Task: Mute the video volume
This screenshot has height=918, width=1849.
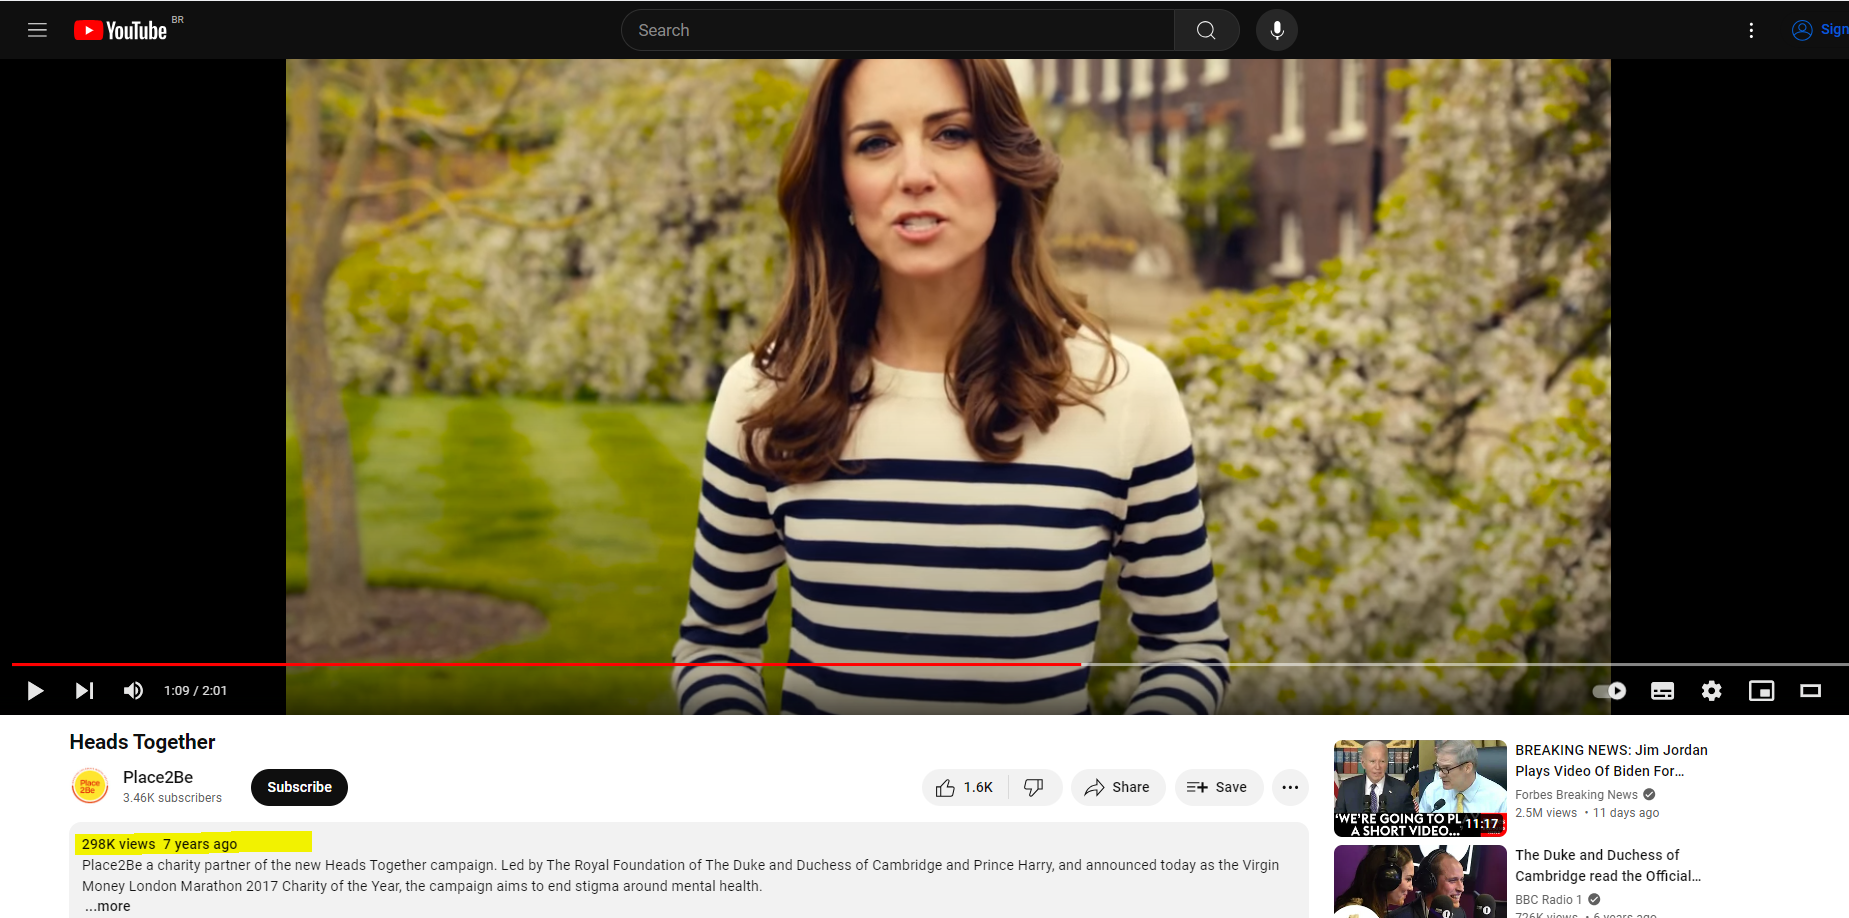Action: 133,691
